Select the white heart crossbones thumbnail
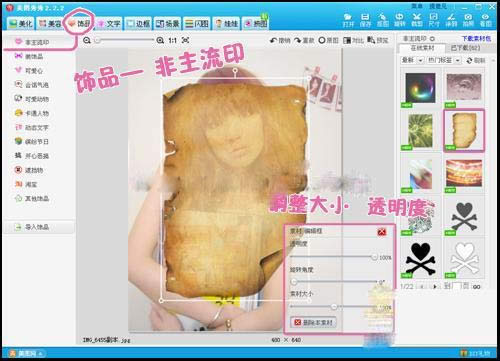Viewport: 500px width, 361px height. pyautogui.click(x=464, y=259)
